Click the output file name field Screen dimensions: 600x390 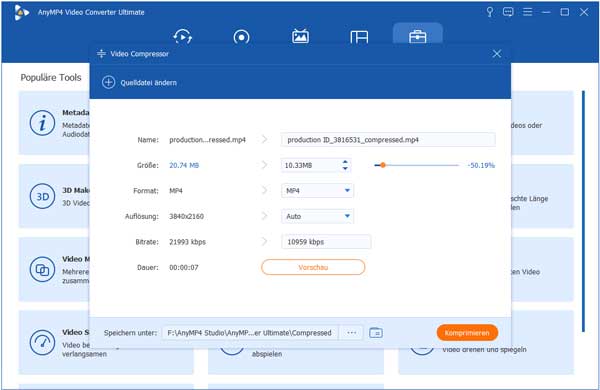coord(388,140)
